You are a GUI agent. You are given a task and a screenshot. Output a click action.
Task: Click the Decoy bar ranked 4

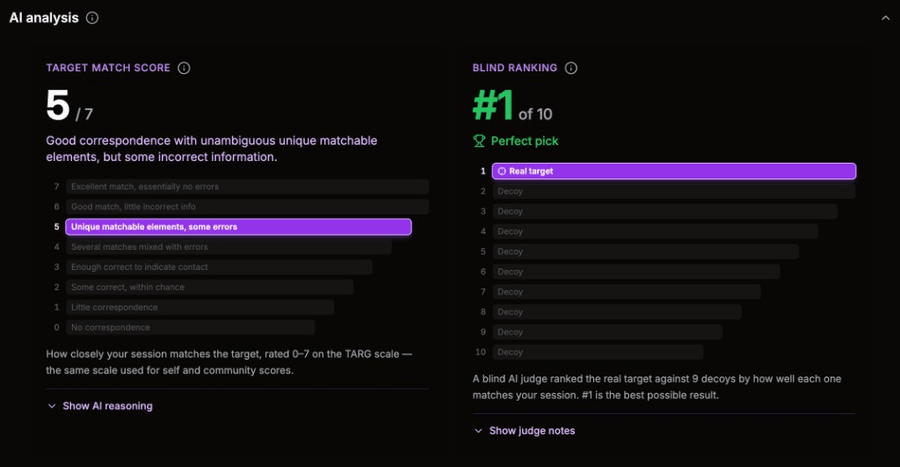(x=655, y=231)
